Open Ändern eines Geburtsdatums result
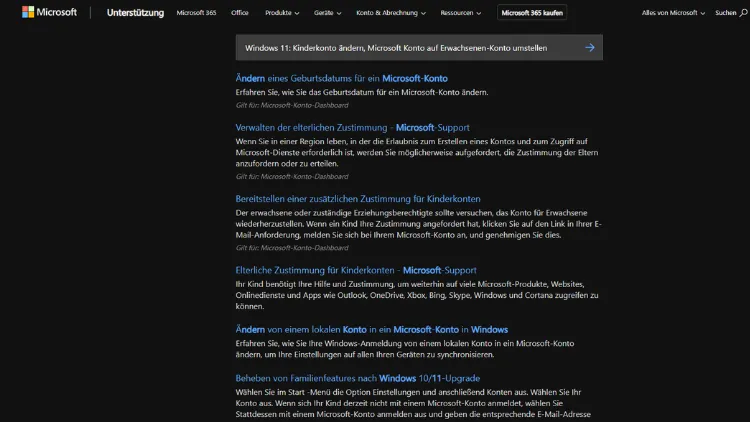This screenshot has height=422, width=750. pos(342,78)
